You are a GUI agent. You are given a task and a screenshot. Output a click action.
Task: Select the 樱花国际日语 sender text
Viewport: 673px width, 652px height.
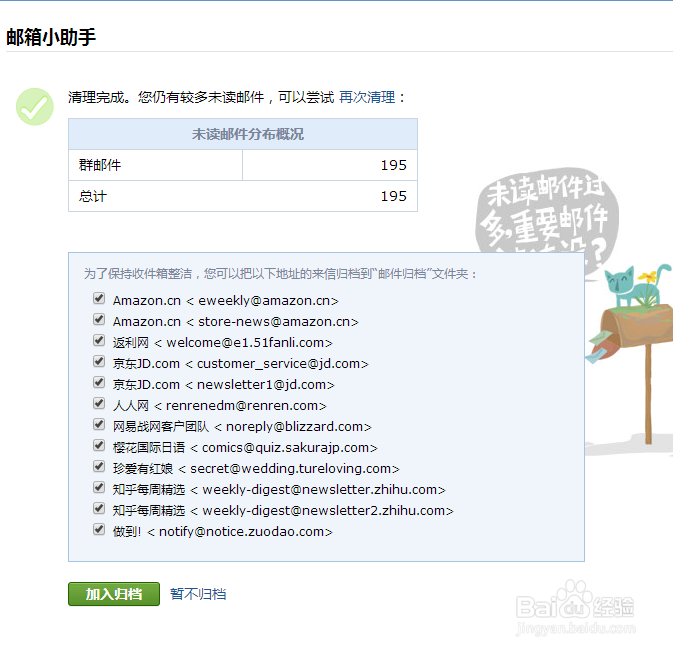click(246, 448)
